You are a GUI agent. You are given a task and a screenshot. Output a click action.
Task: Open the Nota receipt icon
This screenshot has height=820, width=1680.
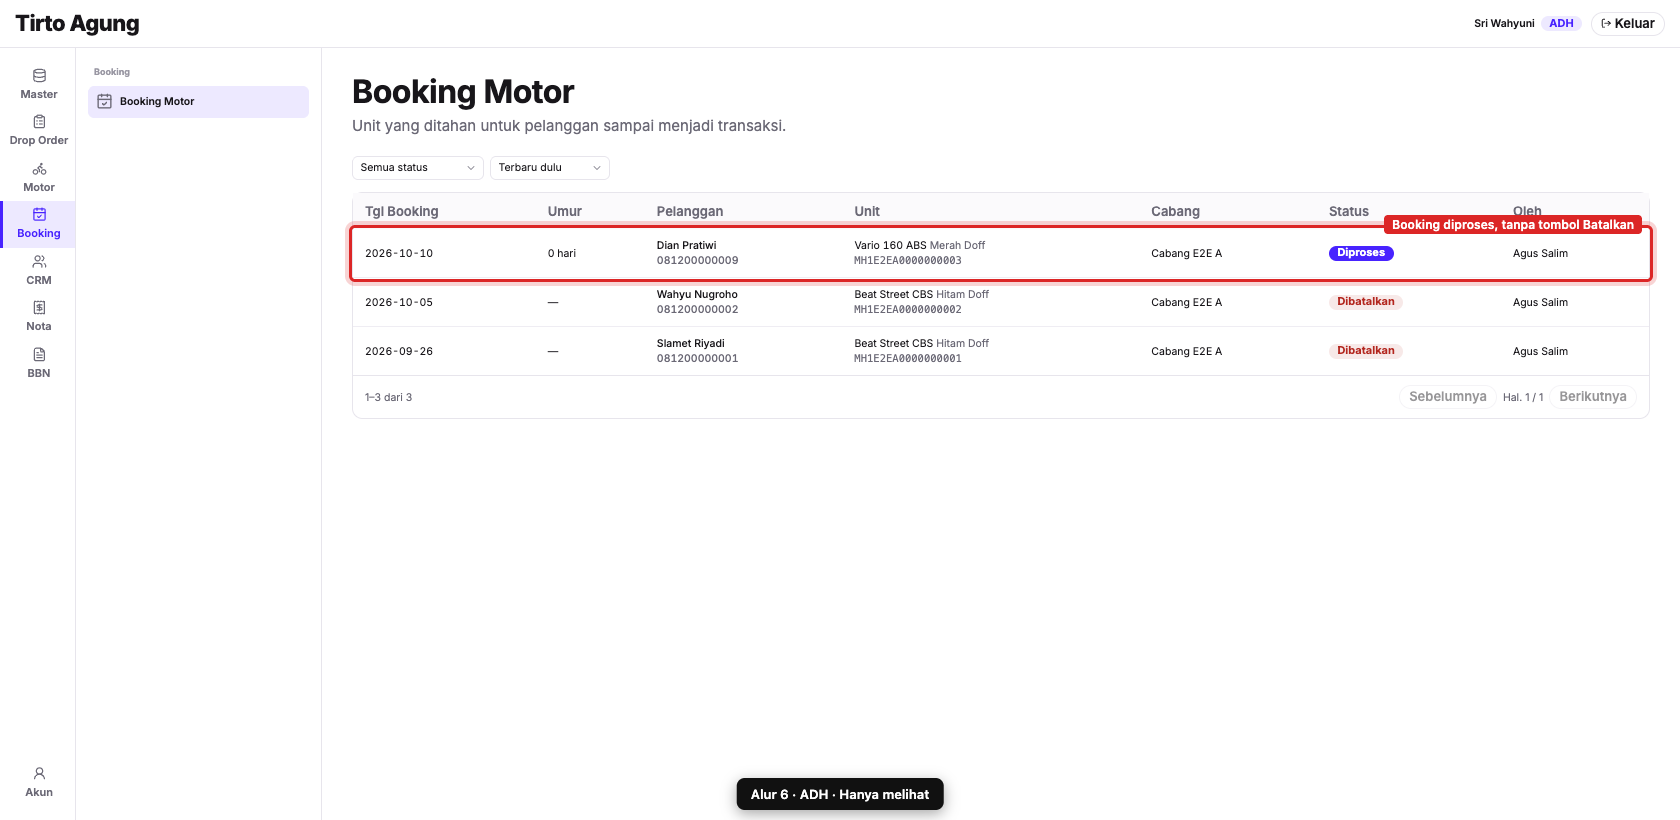39,308
